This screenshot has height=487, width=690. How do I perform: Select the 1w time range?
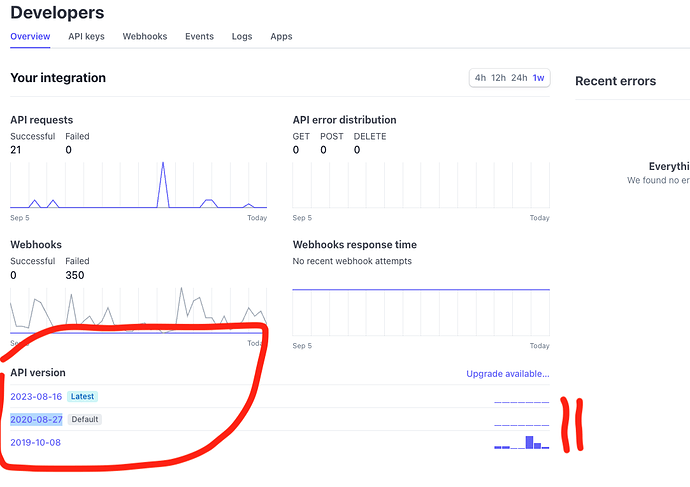(x=538, y=78)
